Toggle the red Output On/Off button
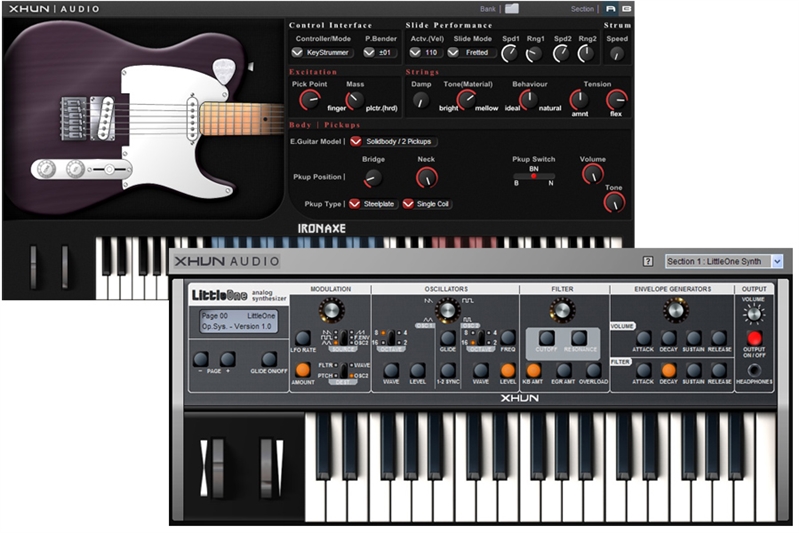This screenshot has width=799, height=533. click(x=754, y=338)
